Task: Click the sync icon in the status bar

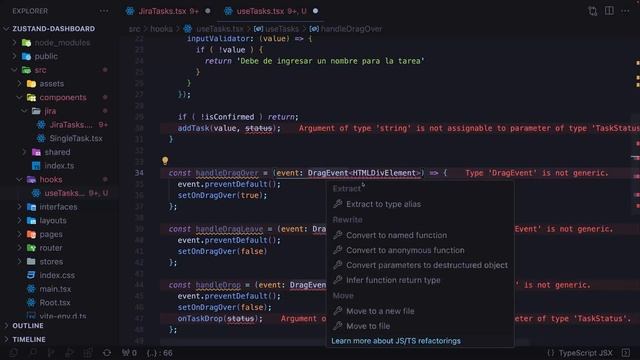Action: click(x=107, y=353)
